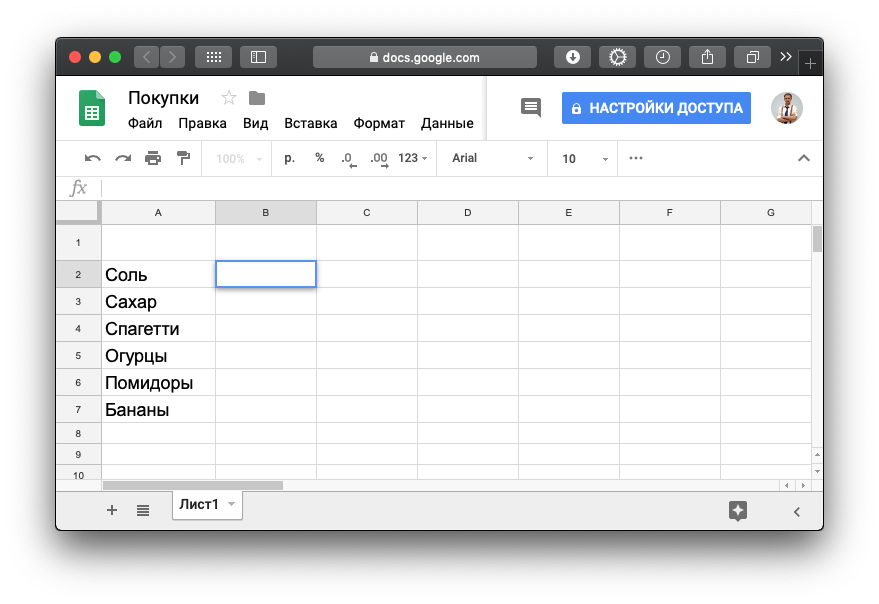Viewport: 879px width, 604px height.
Task: Open the Explore panel at bottom right
Action: tap(737, 511)
